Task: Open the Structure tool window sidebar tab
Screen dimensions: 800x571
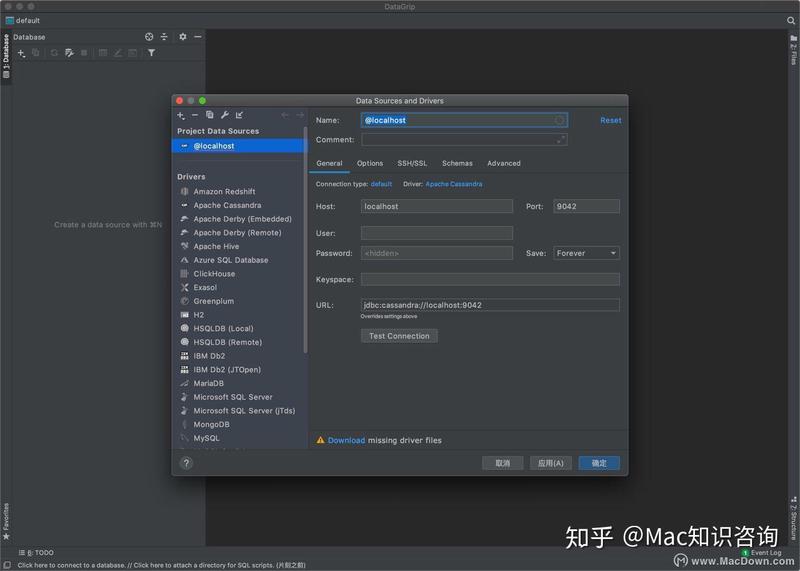Action: pyautogui.click(x=793, y=518)
